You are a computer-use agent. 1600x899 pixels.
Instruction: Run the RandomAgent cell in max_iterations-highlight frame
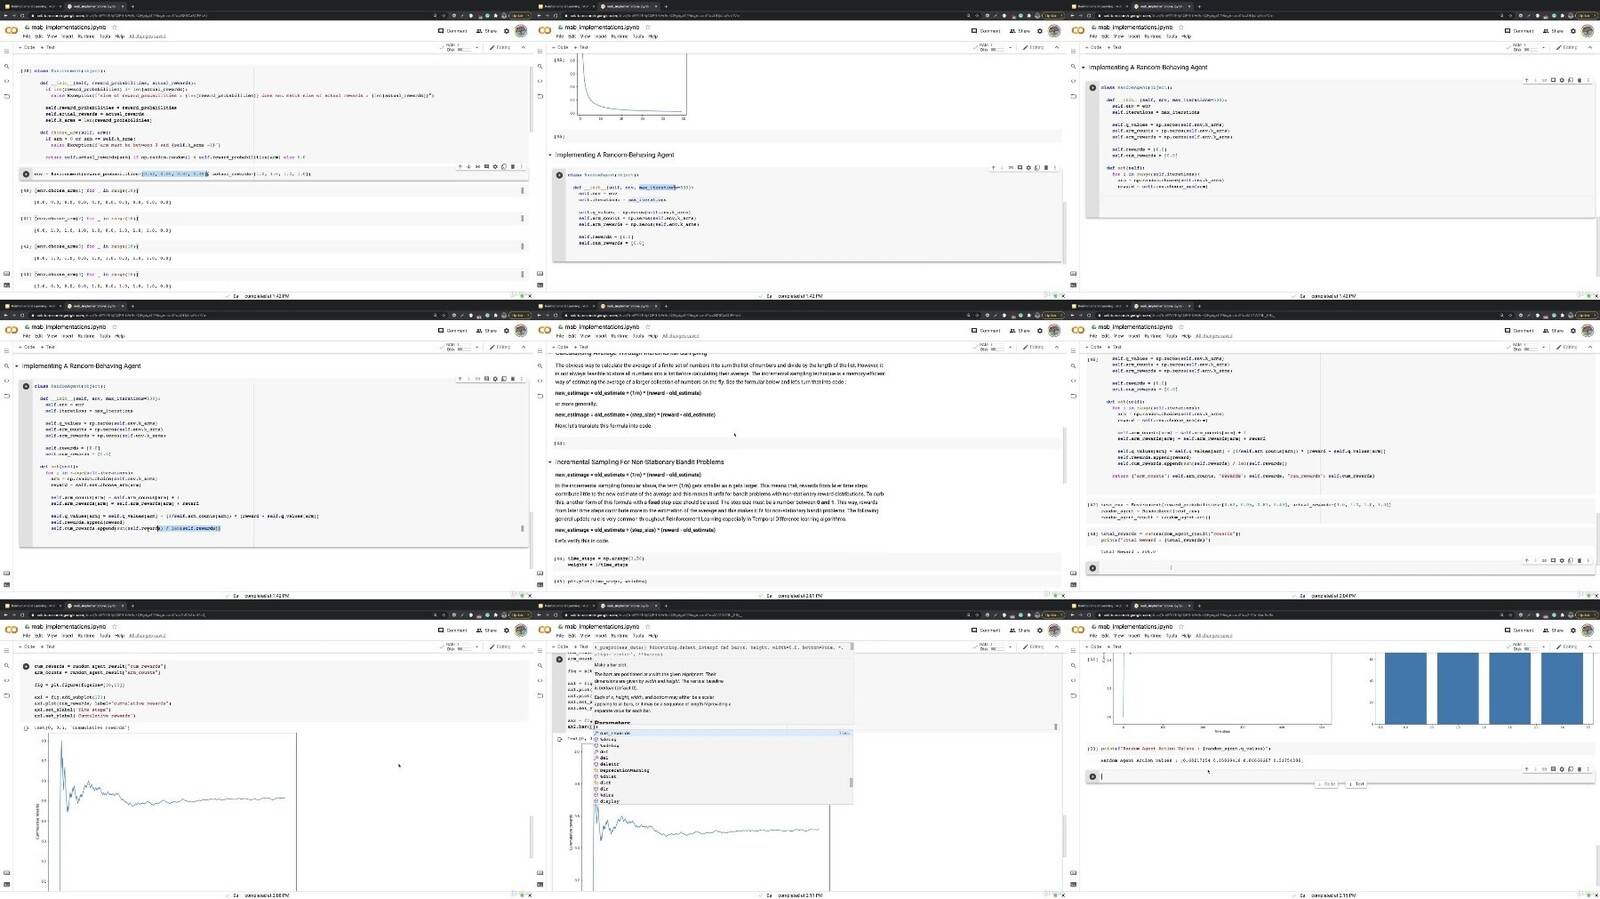tap(560, 175)
